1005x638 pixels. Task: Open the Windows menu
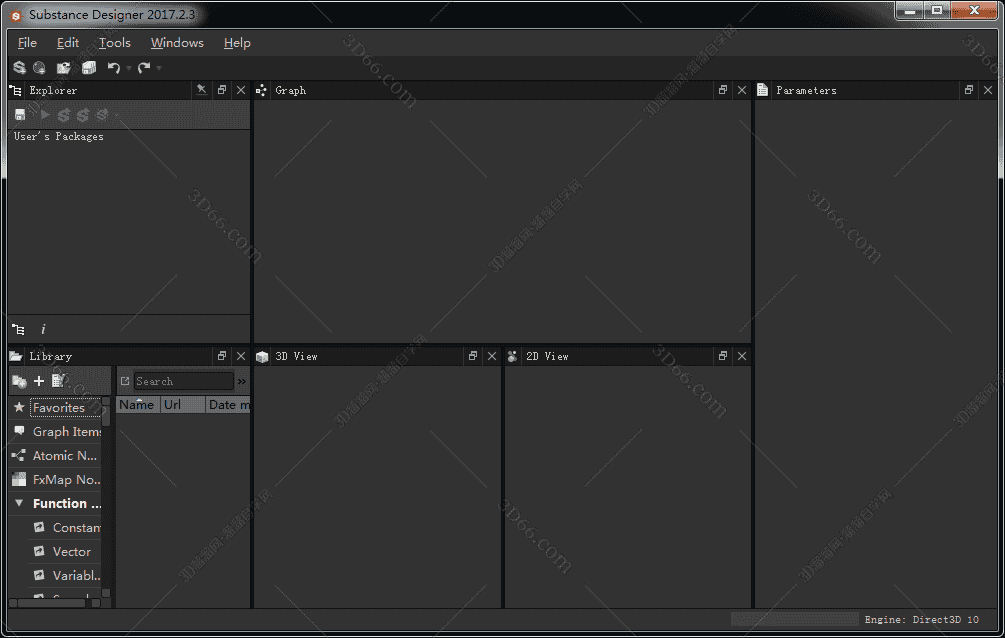click(x=177, y=43)
